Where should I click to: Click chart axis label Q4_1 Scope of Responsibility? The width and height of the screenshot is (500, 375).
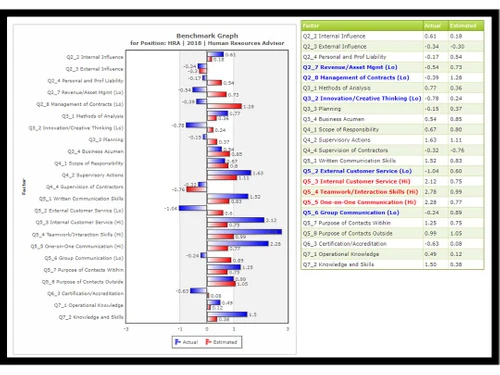pyautogui.click(x=89, y=163)
